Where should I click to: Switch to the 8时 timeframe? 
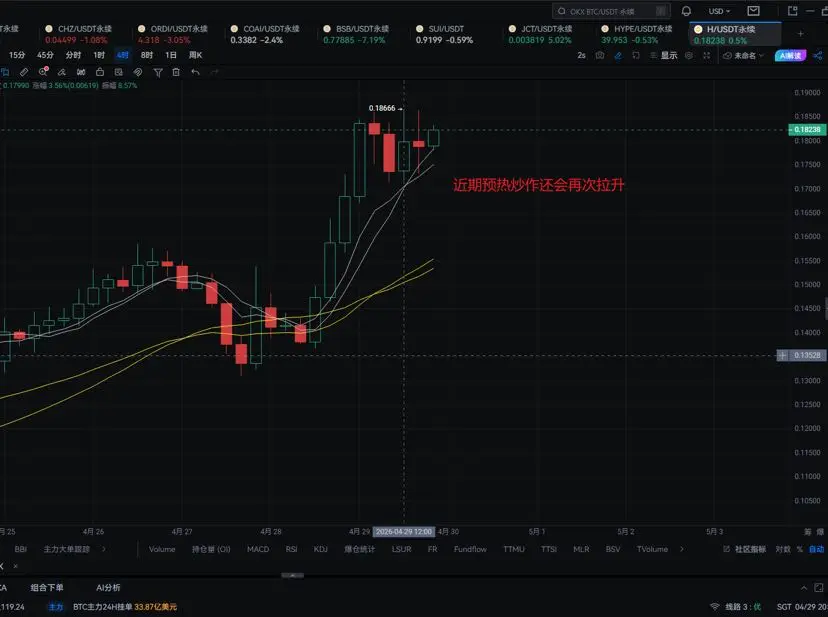(147, 55)
